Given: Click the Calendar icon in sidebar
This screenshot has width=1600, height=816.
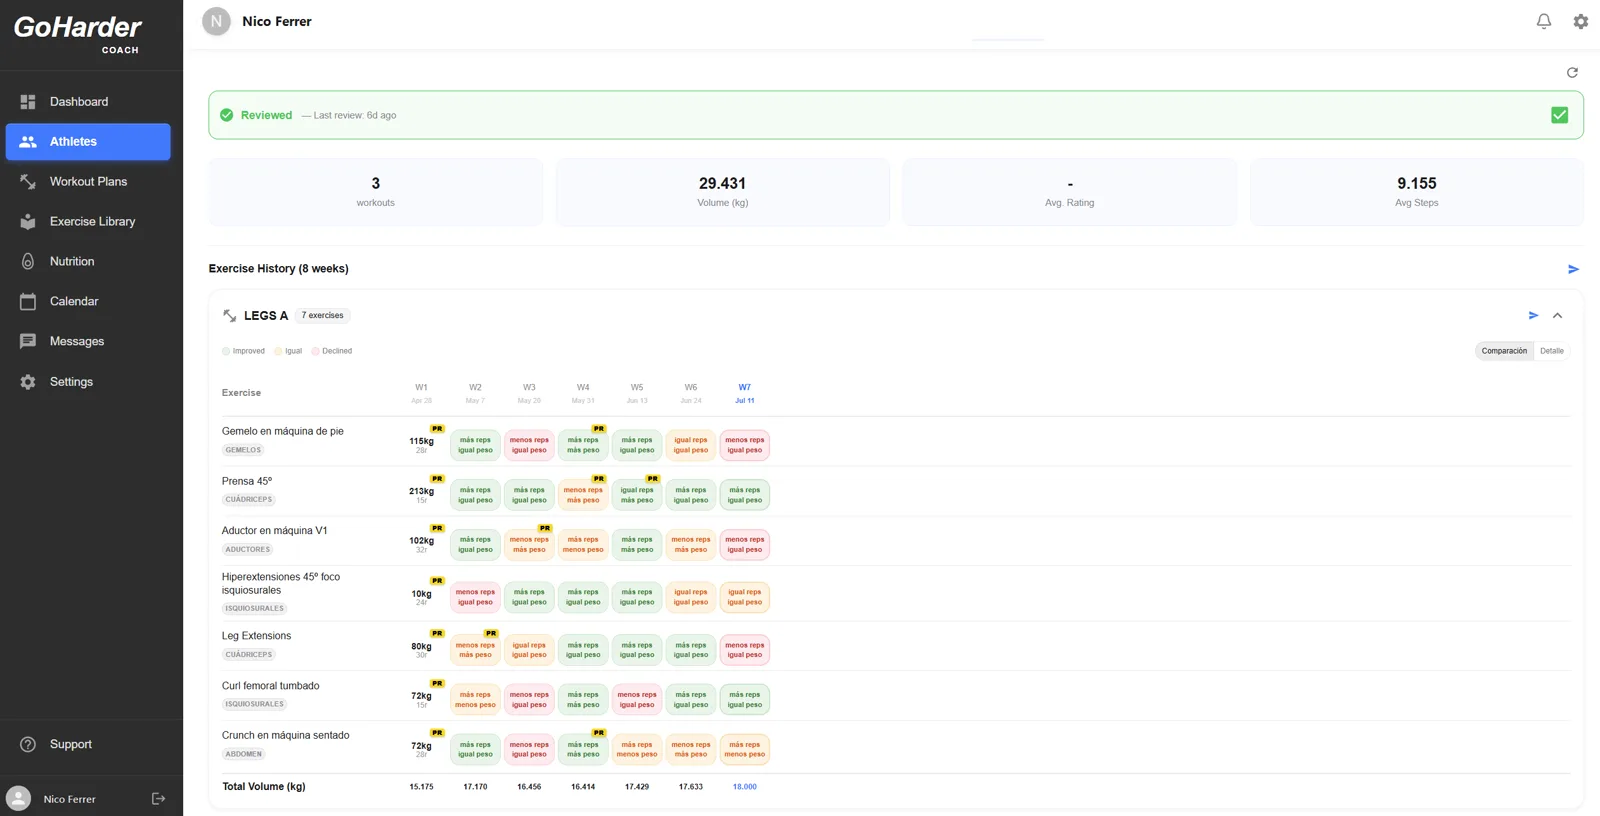Looking at the screenshot, I should 28,302.
